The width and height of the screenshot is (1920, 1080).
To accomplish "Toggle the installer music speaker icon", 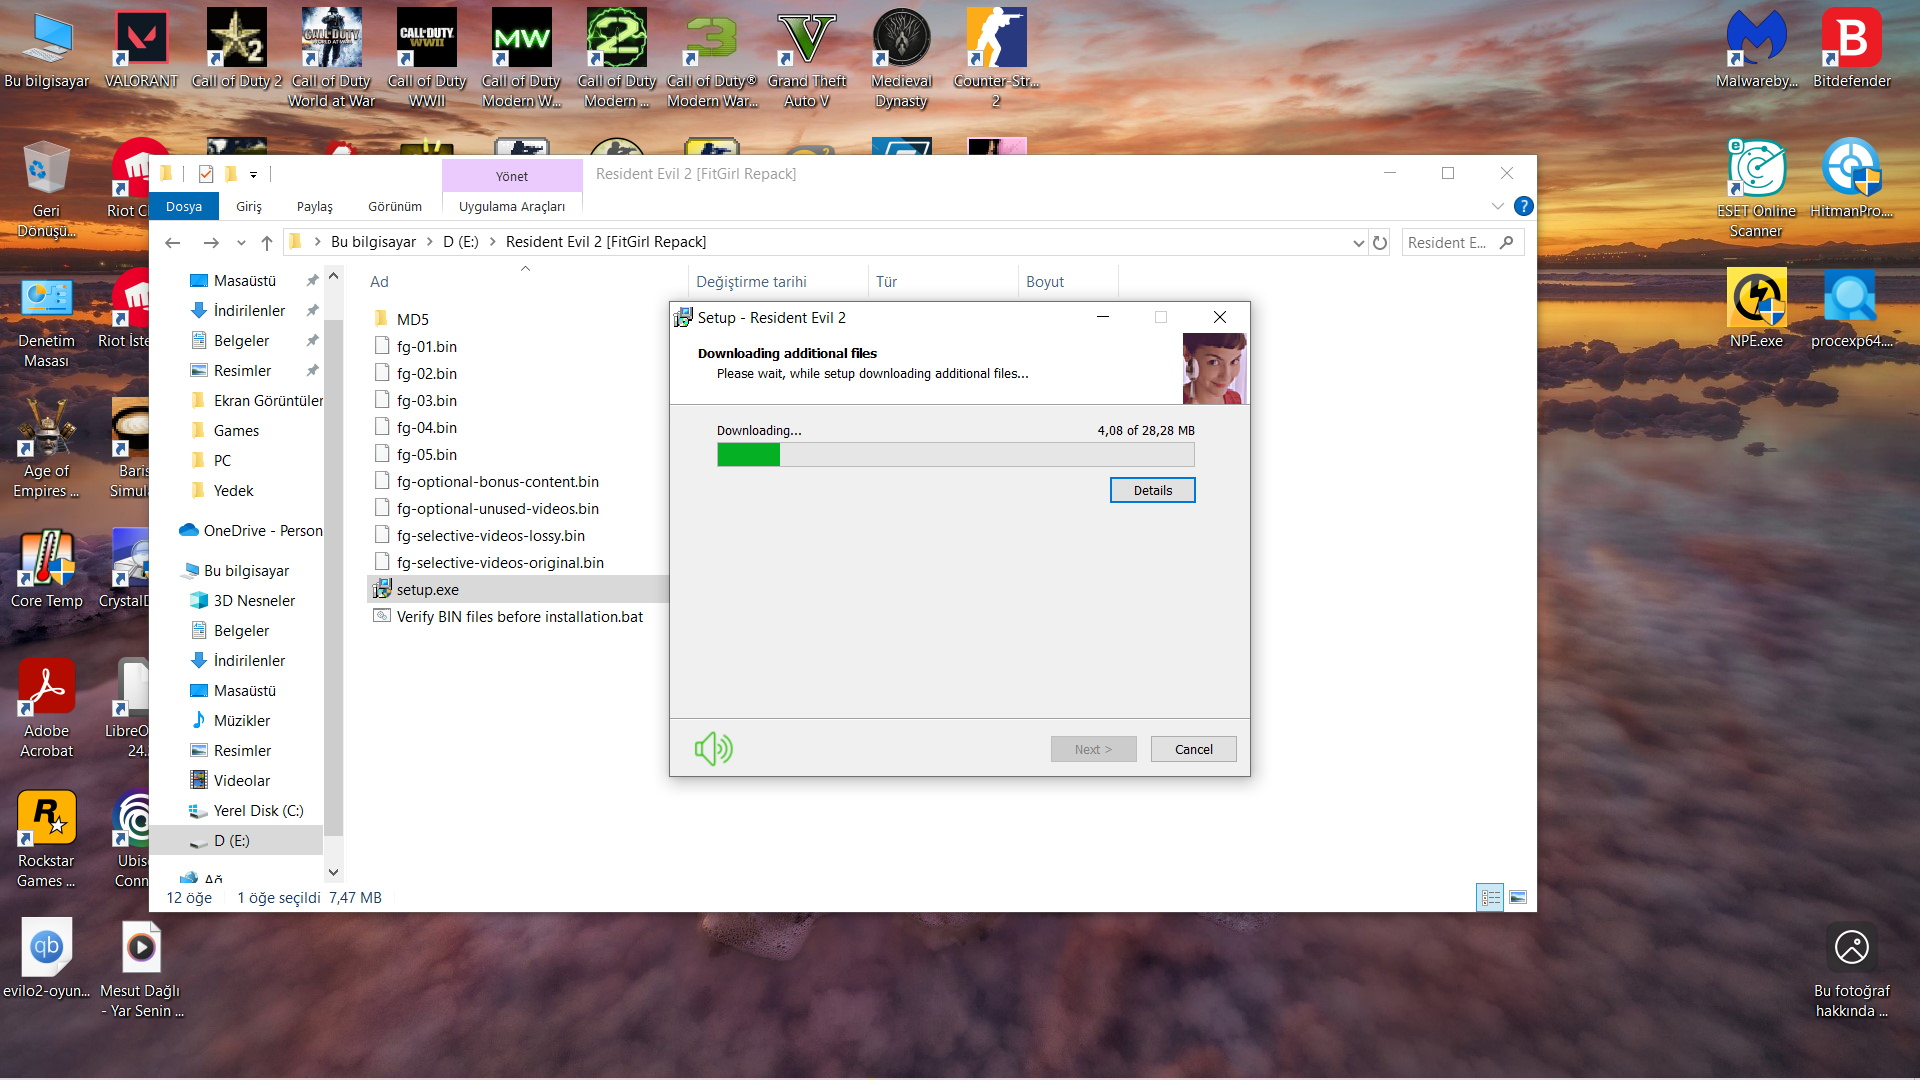I will pos(714,748).
